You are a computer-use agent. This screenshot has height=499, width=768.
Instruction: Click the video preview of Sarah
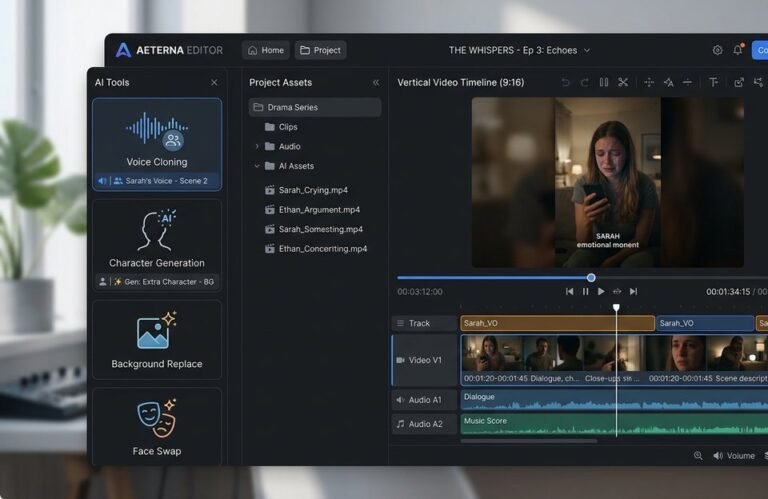tap(608, 182)
